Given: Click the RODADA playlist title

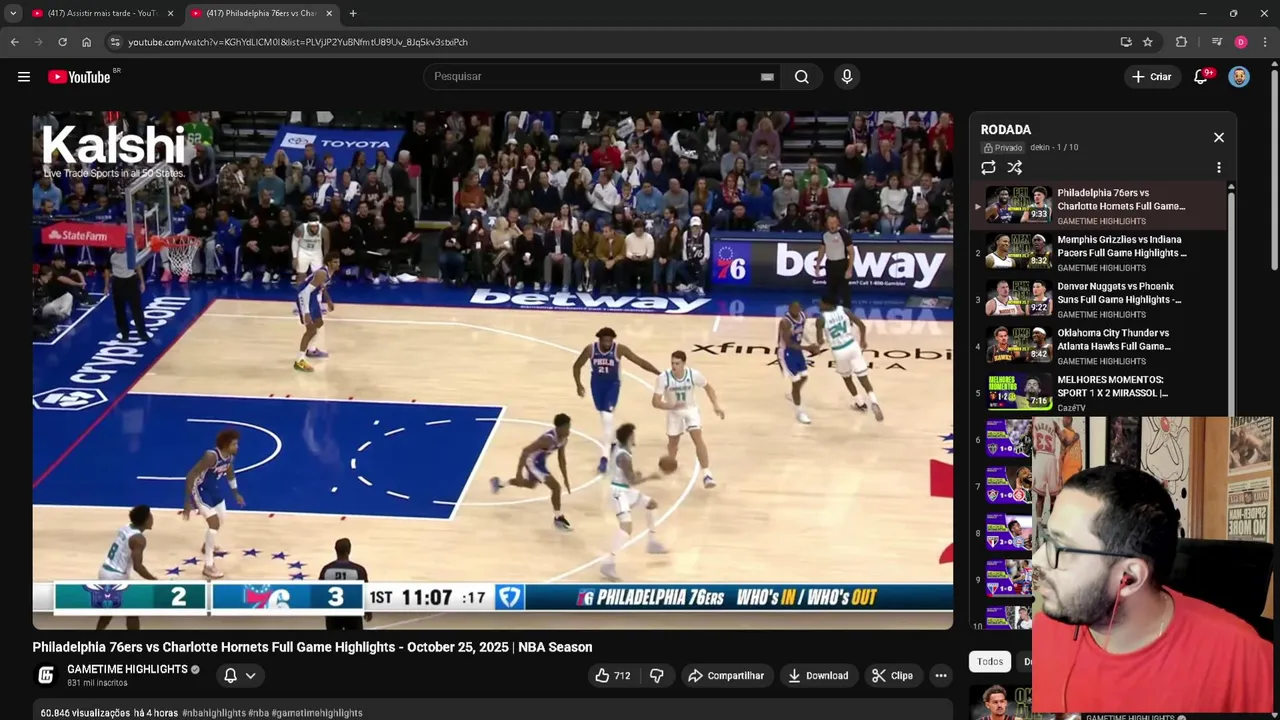Looking at the screenshot, I should pos(1005,130).
